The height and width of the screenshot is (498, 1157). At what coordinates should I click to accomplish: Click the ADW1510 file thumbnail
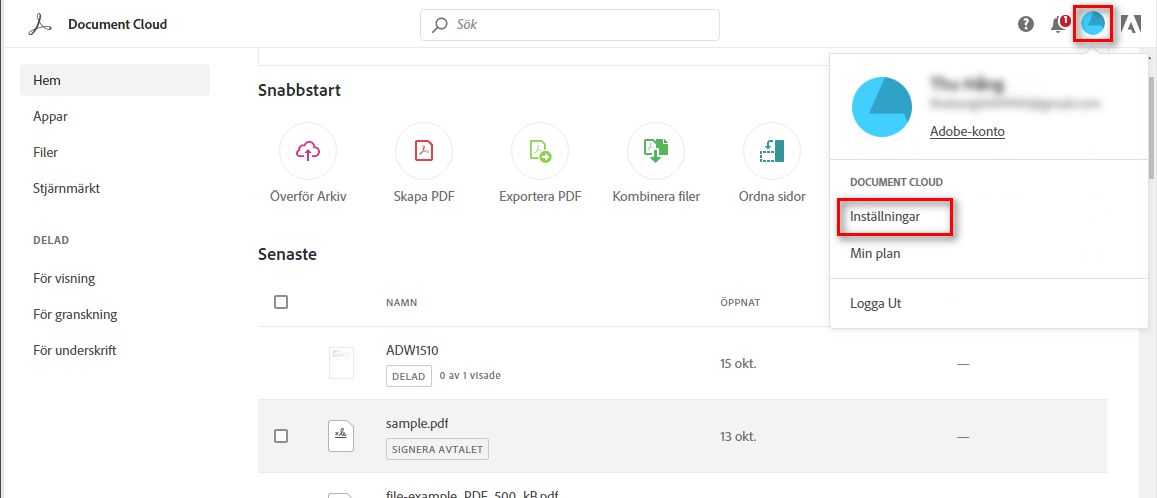[x=341, y=363]
